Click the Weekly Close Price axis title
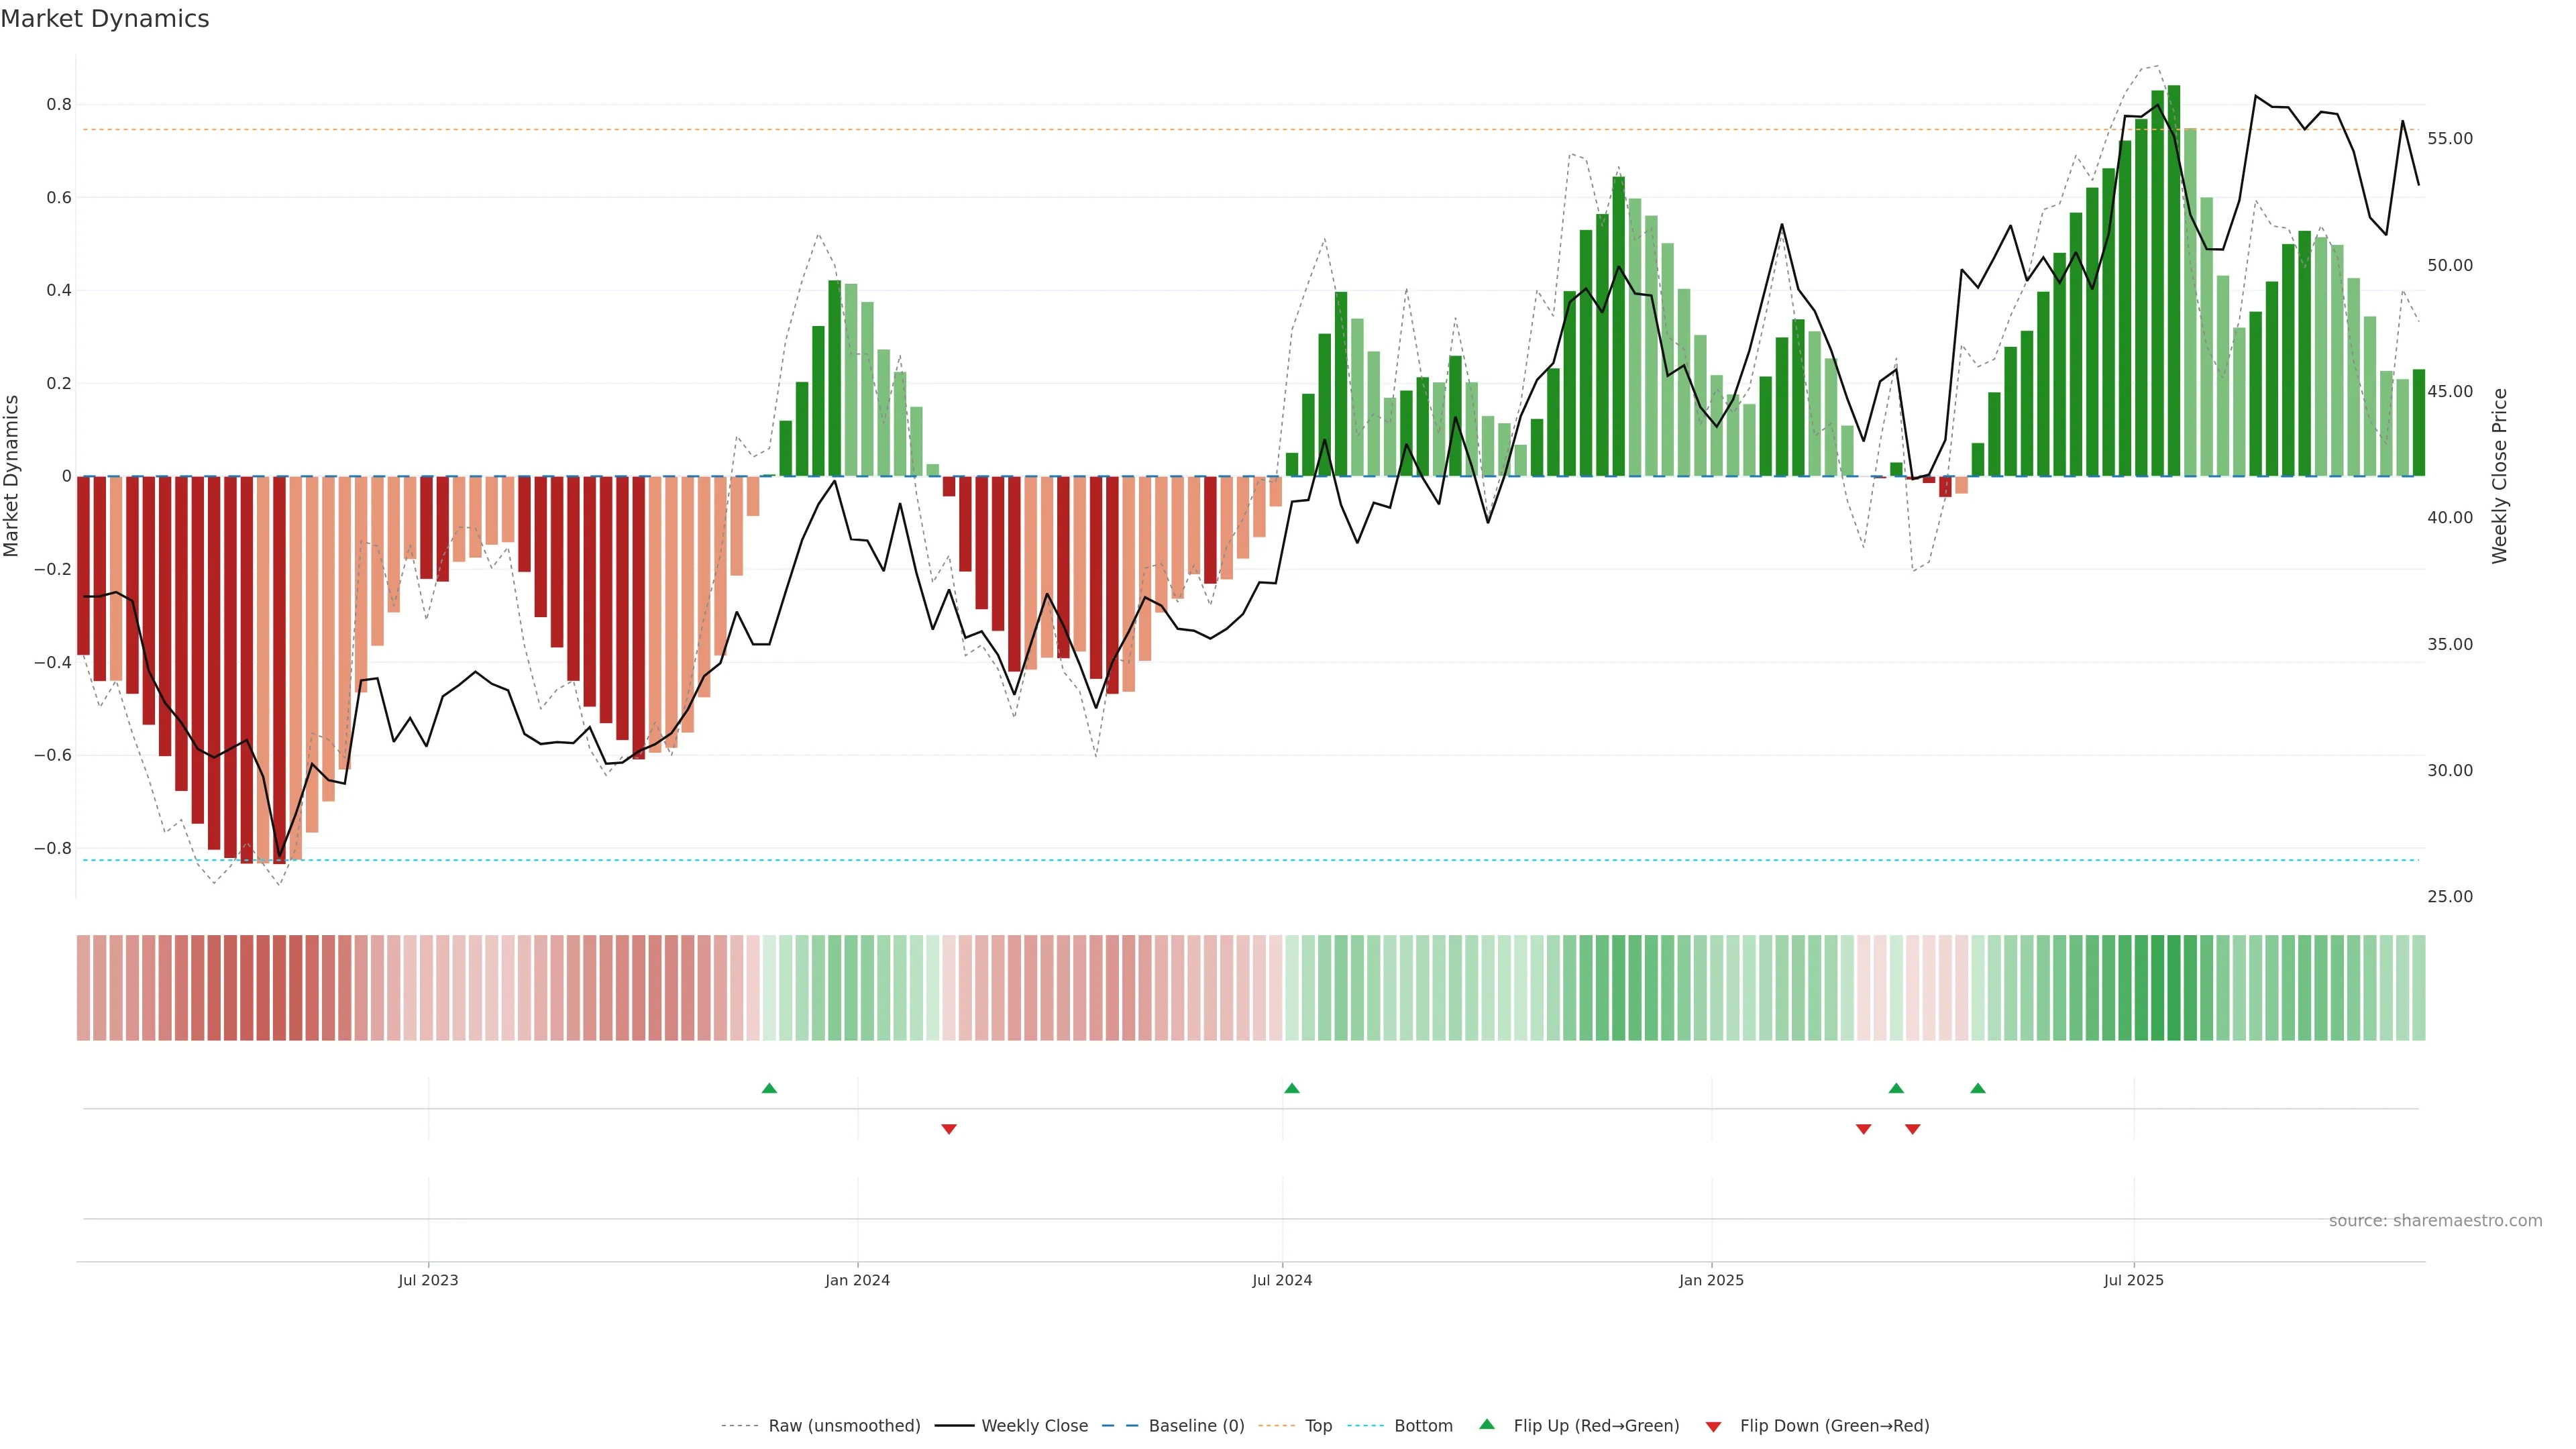Image resolution: width=2576 pixels, height=1449 pixels. coord(2499,476)
